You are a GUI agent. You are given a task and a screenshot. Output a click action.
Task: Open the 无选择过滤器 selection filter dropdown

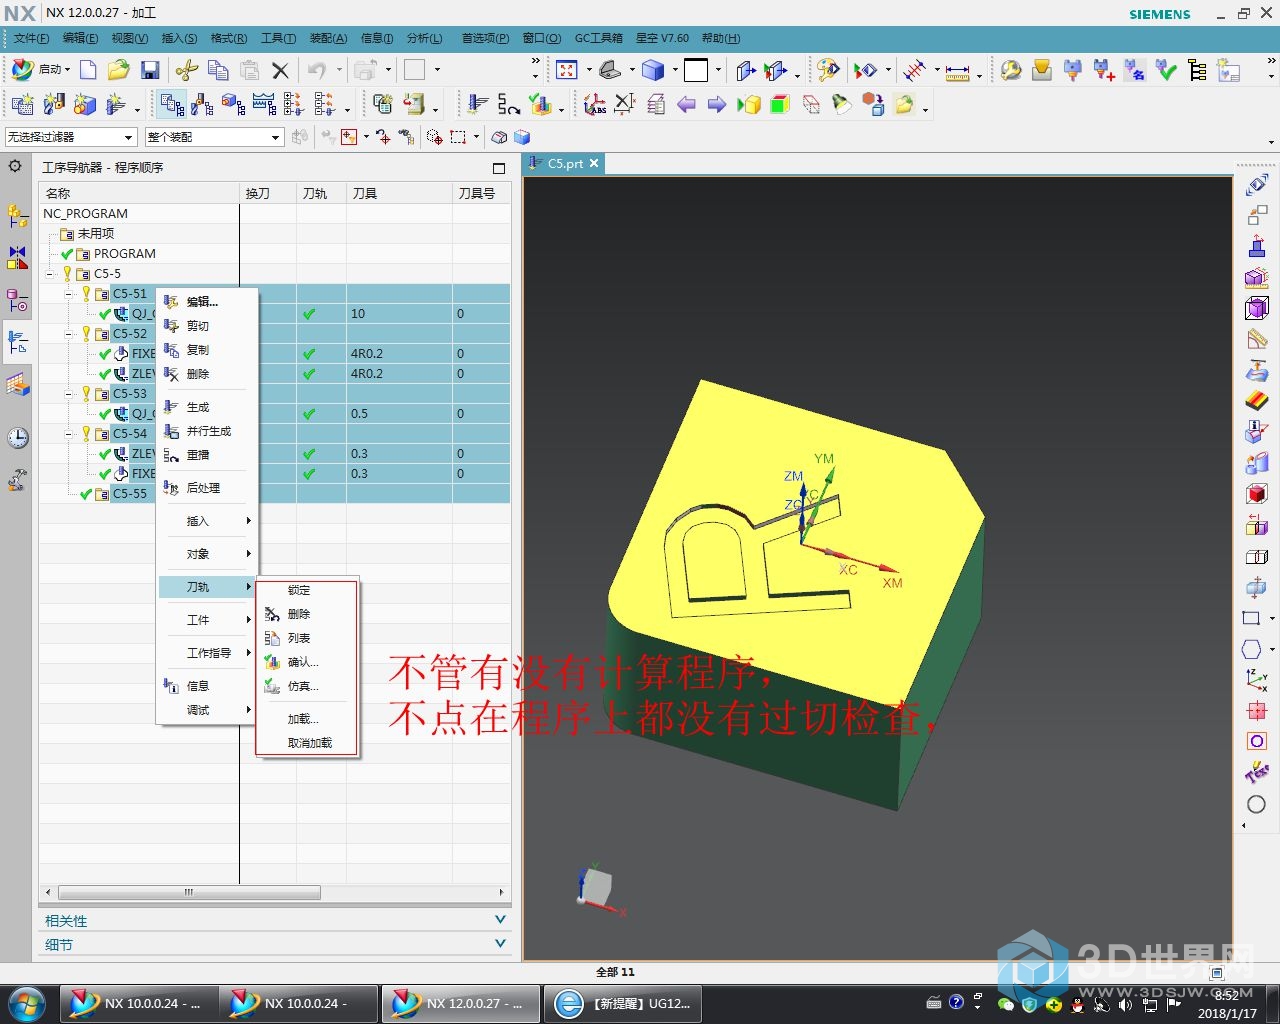(70, 137)
